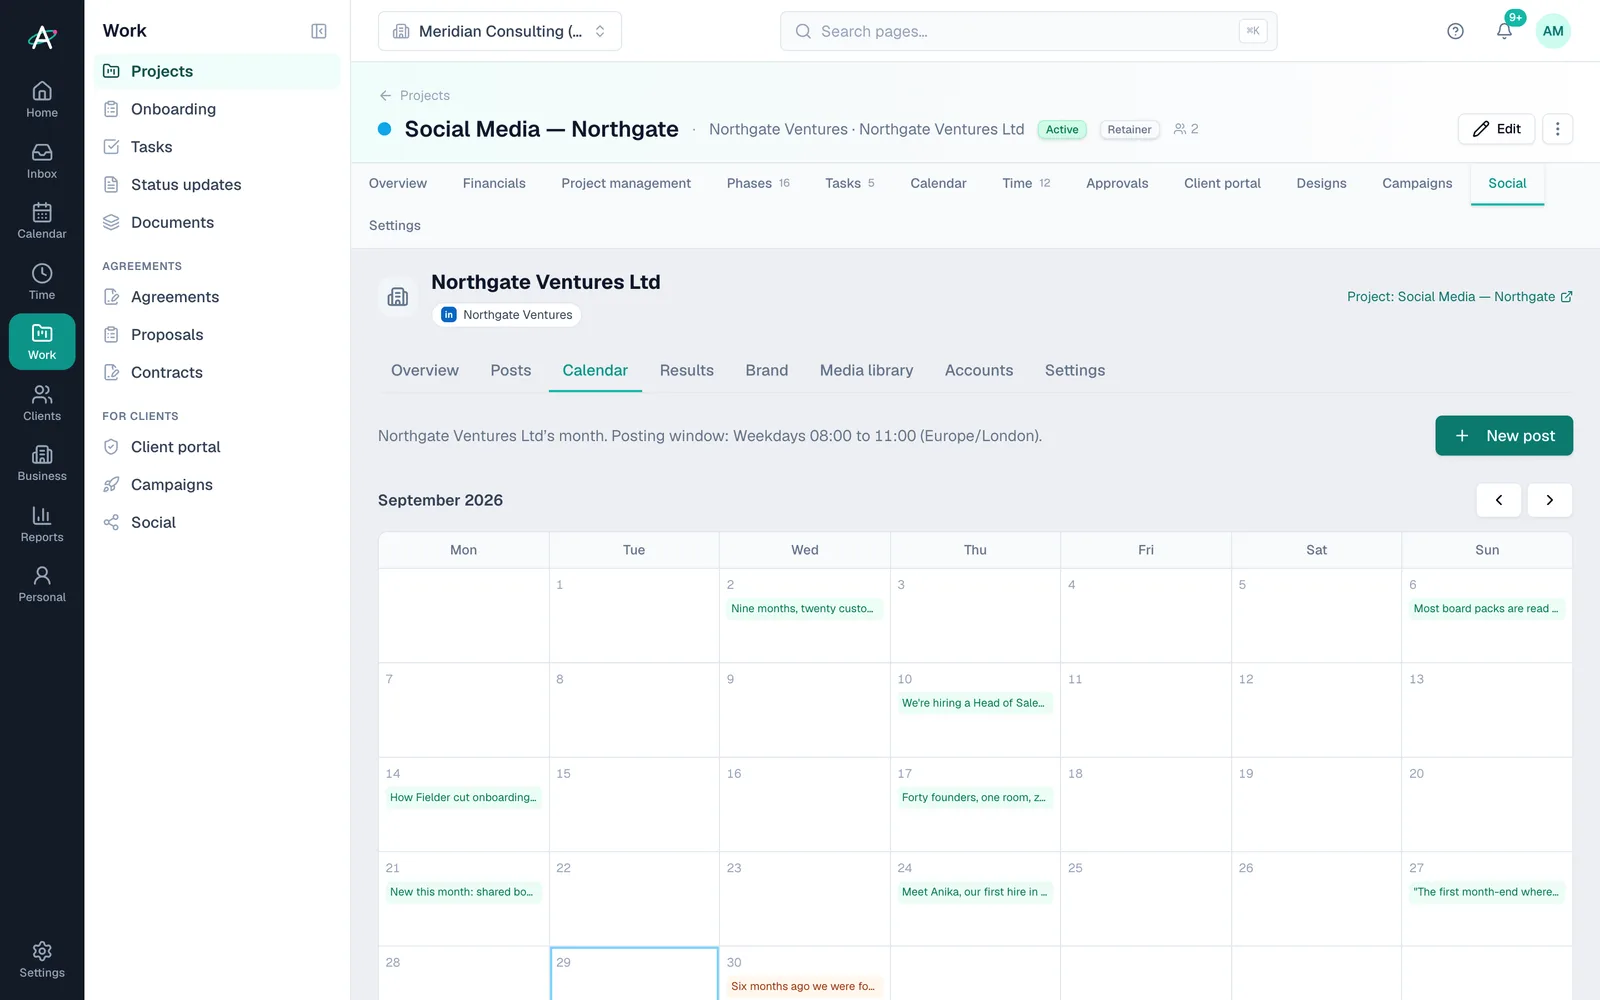Open Reports in the left rail
1600x1000 pixels.
(42, 524)
